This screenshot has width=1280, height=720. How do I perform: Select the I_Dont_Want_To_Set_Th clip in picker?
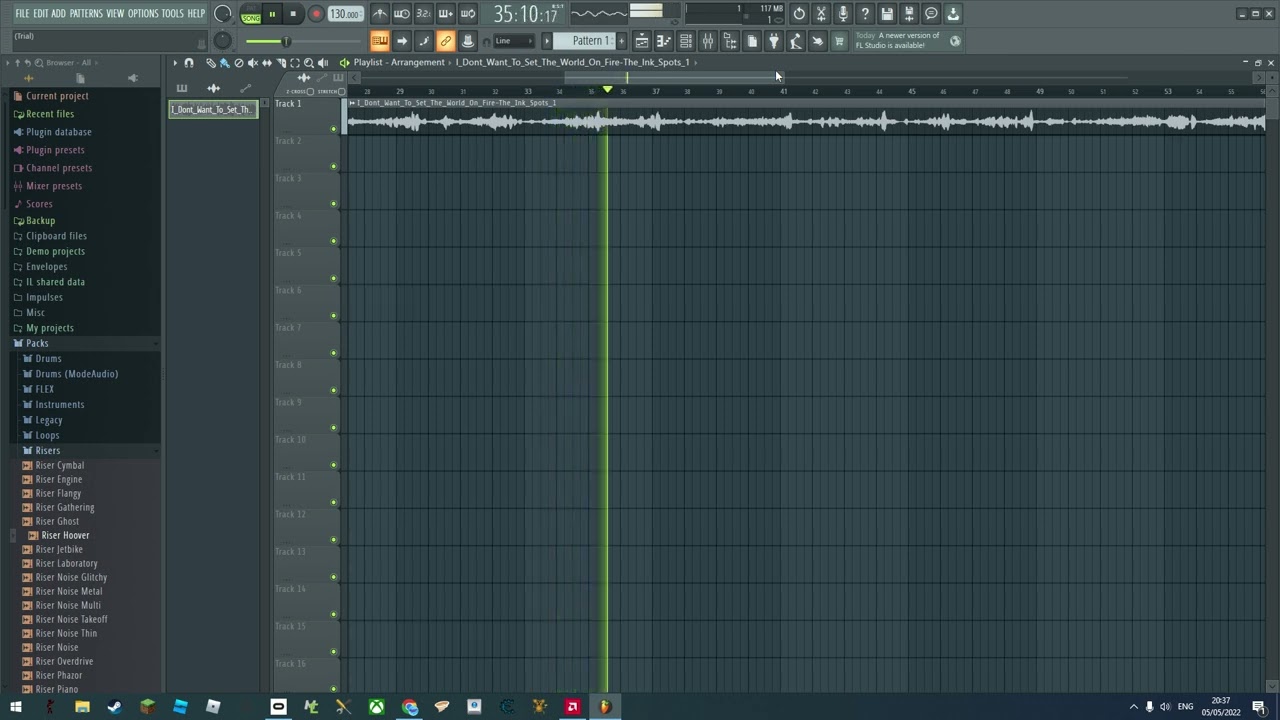click(x=213, y=109)
